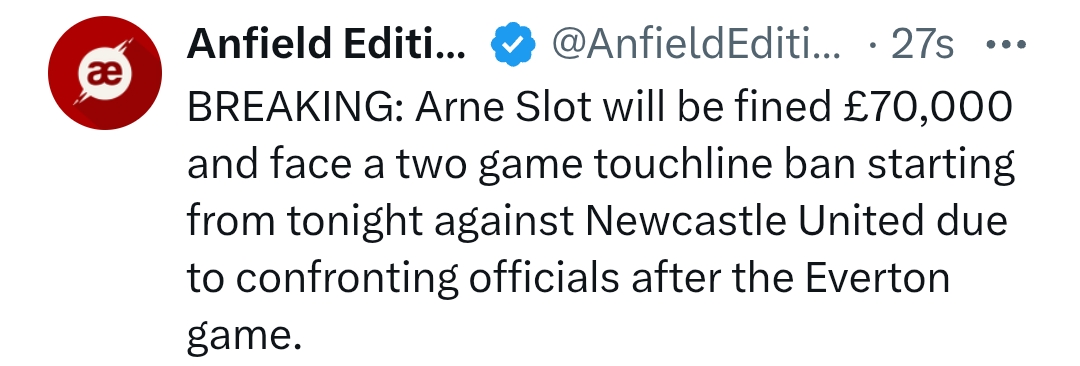
Task: Open the Anfield Edition profile avatar
Action: (x=105, y=73)
